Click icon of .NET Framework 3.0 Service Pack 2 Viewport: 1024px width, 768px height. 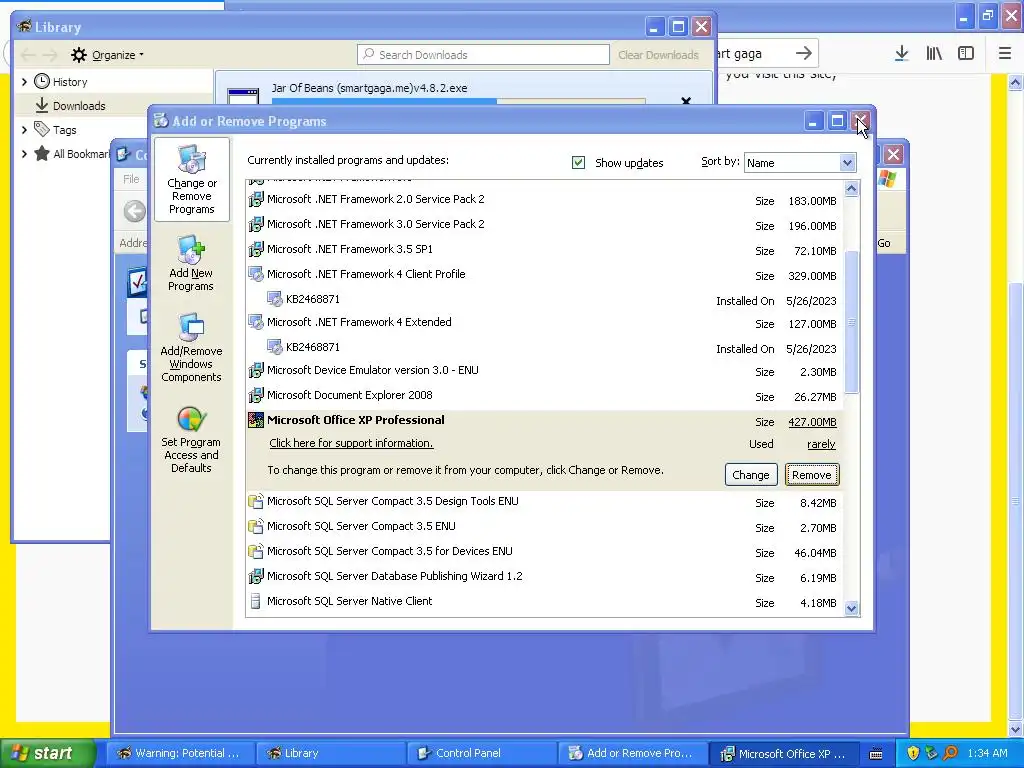(x=256, y=225)
